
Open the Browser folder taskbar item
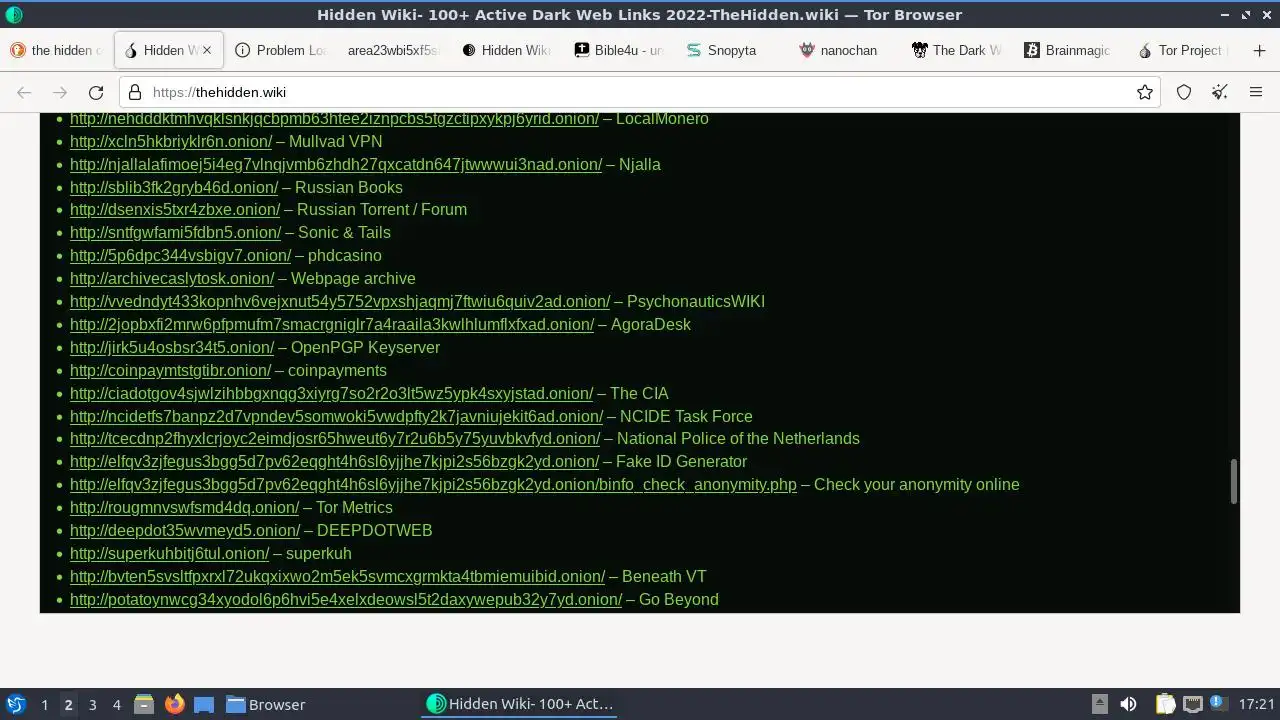pyautogui.click(x=265, y=704)
